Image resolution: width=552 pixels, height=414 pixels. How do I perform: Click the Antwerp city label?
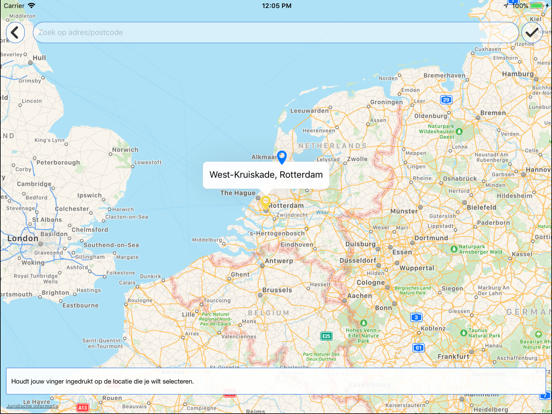click(279, 261)
